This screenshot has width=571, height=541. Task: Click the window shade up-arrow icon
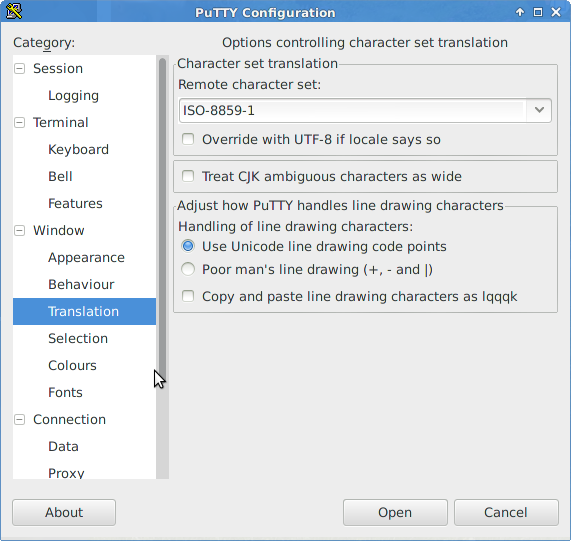tap(520, 12)
